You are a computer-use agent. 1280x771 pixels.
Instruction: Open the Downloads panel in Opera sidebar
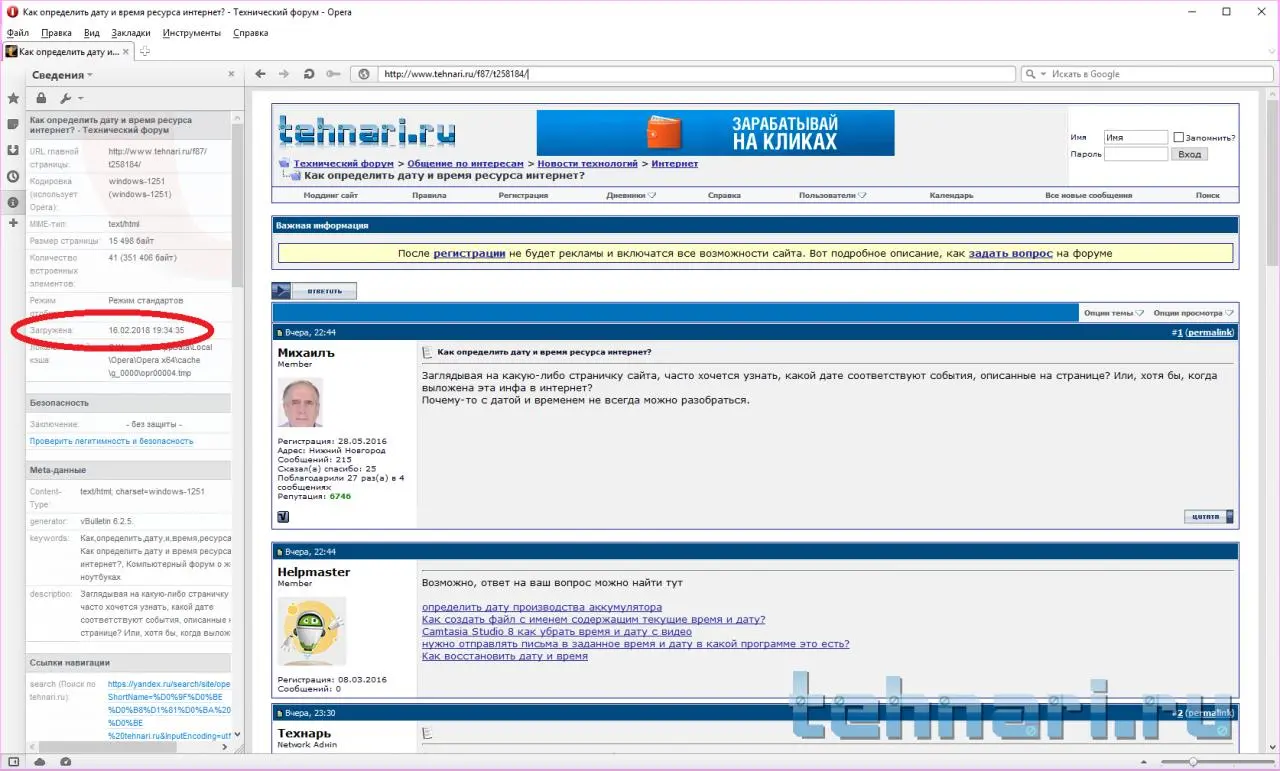click(x=13, y=150)
